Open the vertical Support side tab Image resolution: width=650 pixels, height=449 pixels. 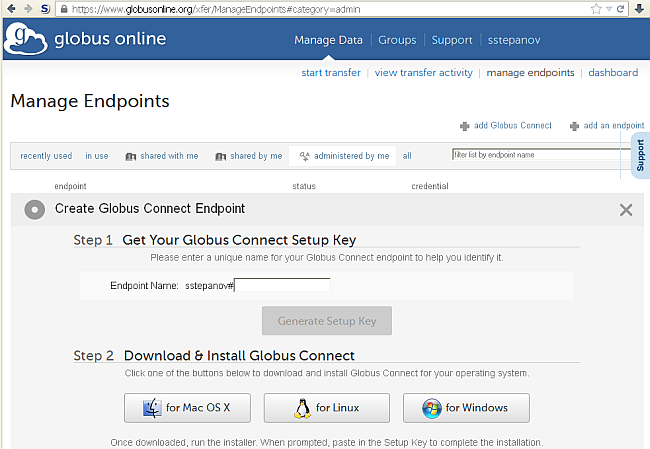click(x=640, y=155)
